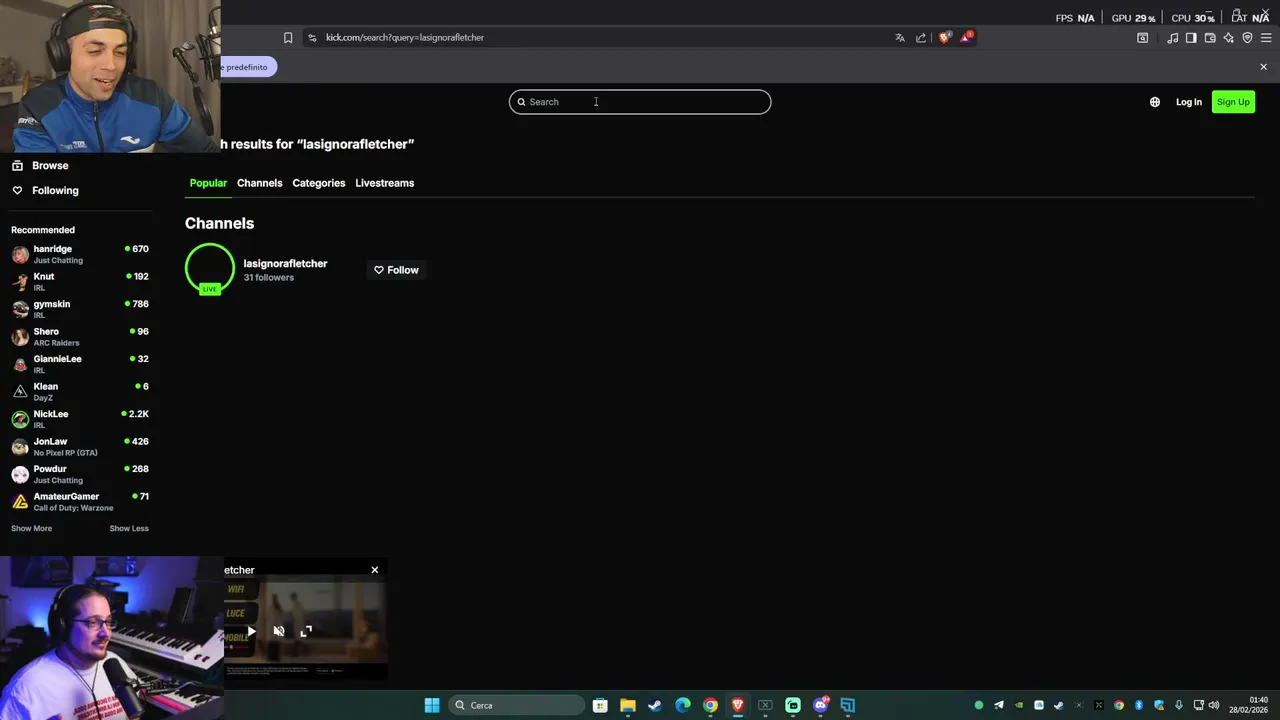1280x720 pixels.
Task: Click the bookmark icon beside the address bar
Action: click(288, 37)
